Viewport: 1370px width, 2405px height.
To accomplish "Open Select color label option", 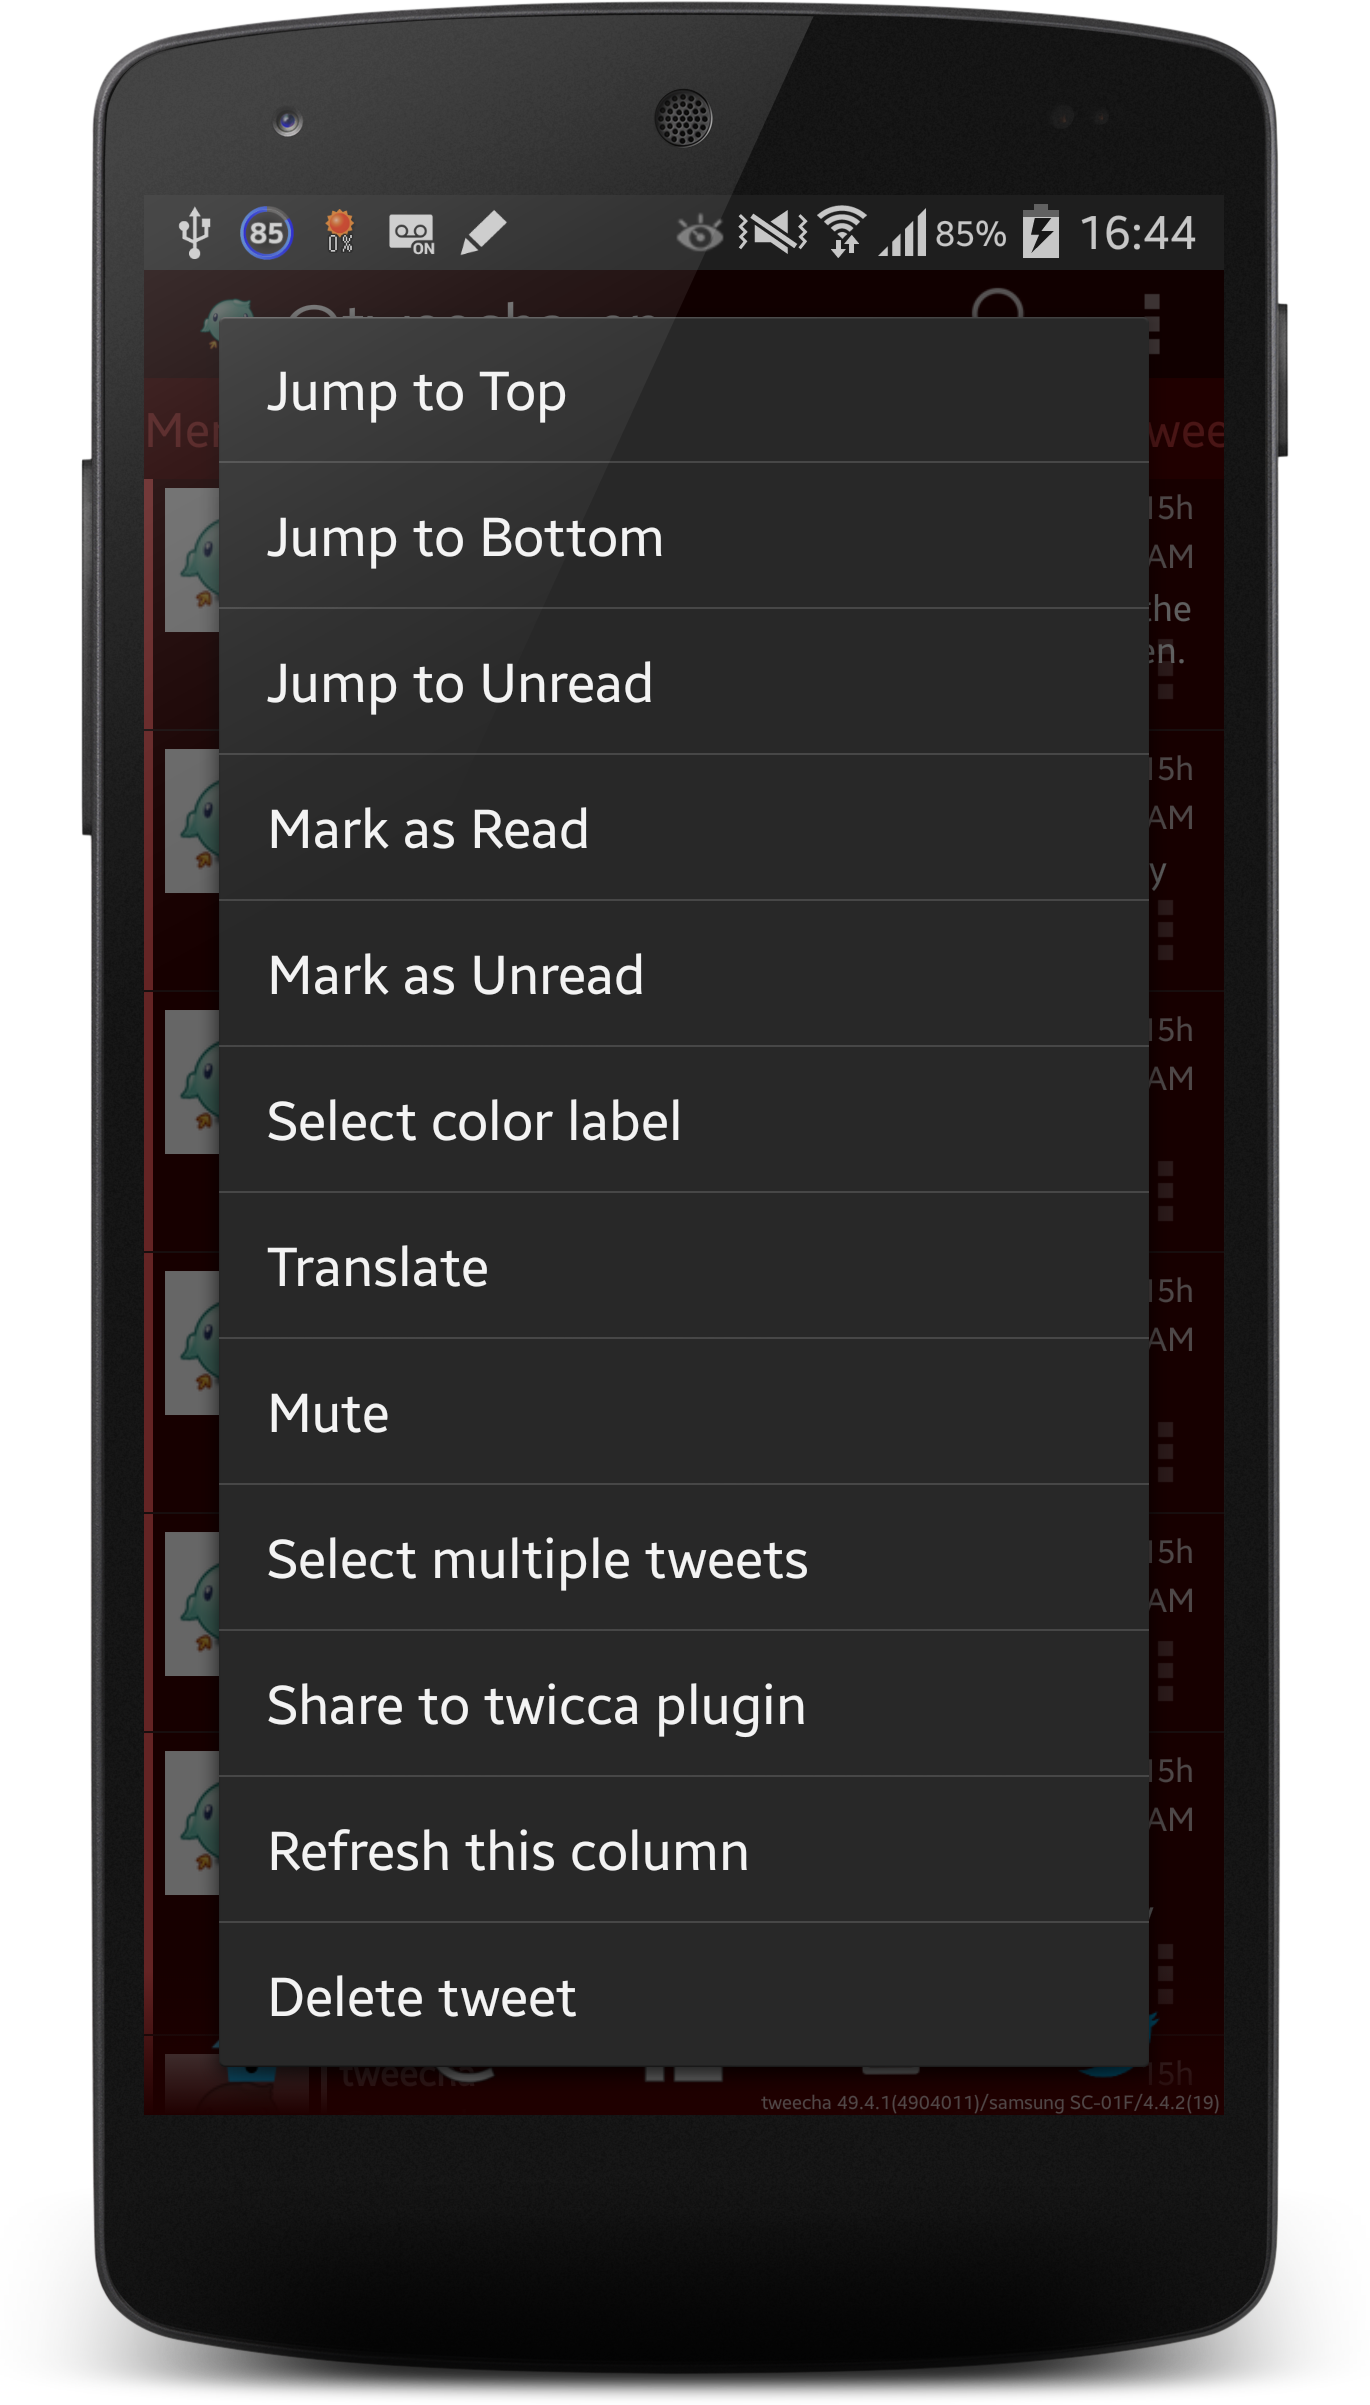I will point(683,1121).
